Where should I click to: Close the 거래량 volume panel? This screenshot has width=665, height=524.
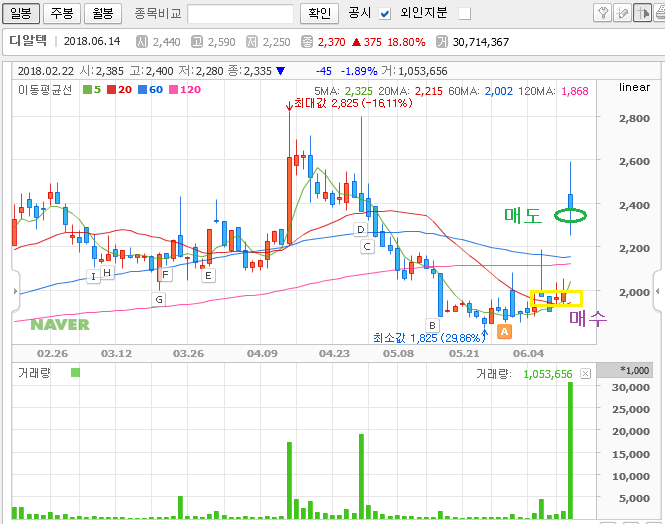click(585, 373)
